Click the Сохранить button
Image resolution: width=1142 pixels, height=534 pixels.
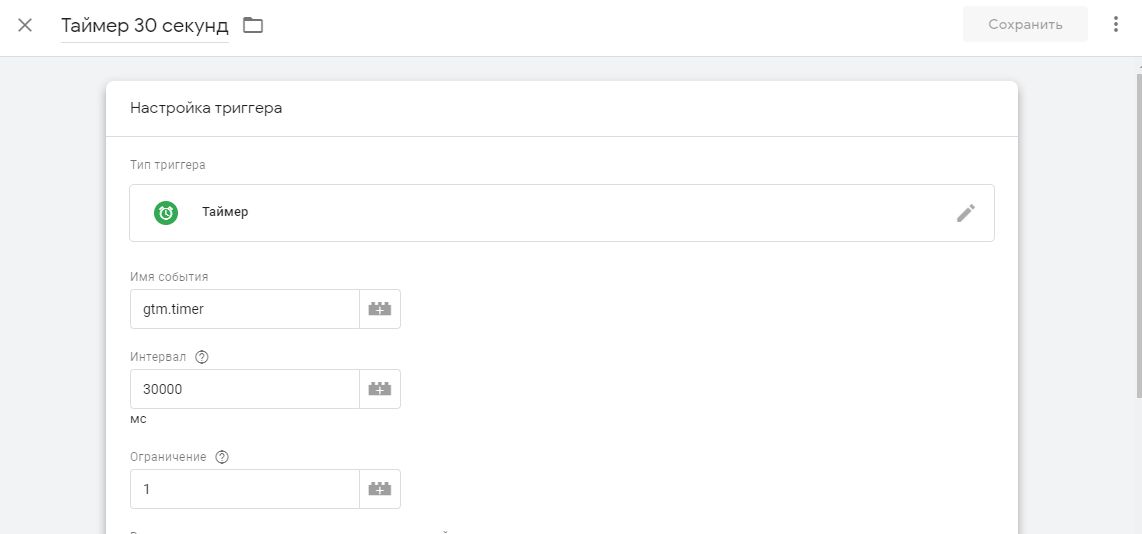[x=1025, y=25]
